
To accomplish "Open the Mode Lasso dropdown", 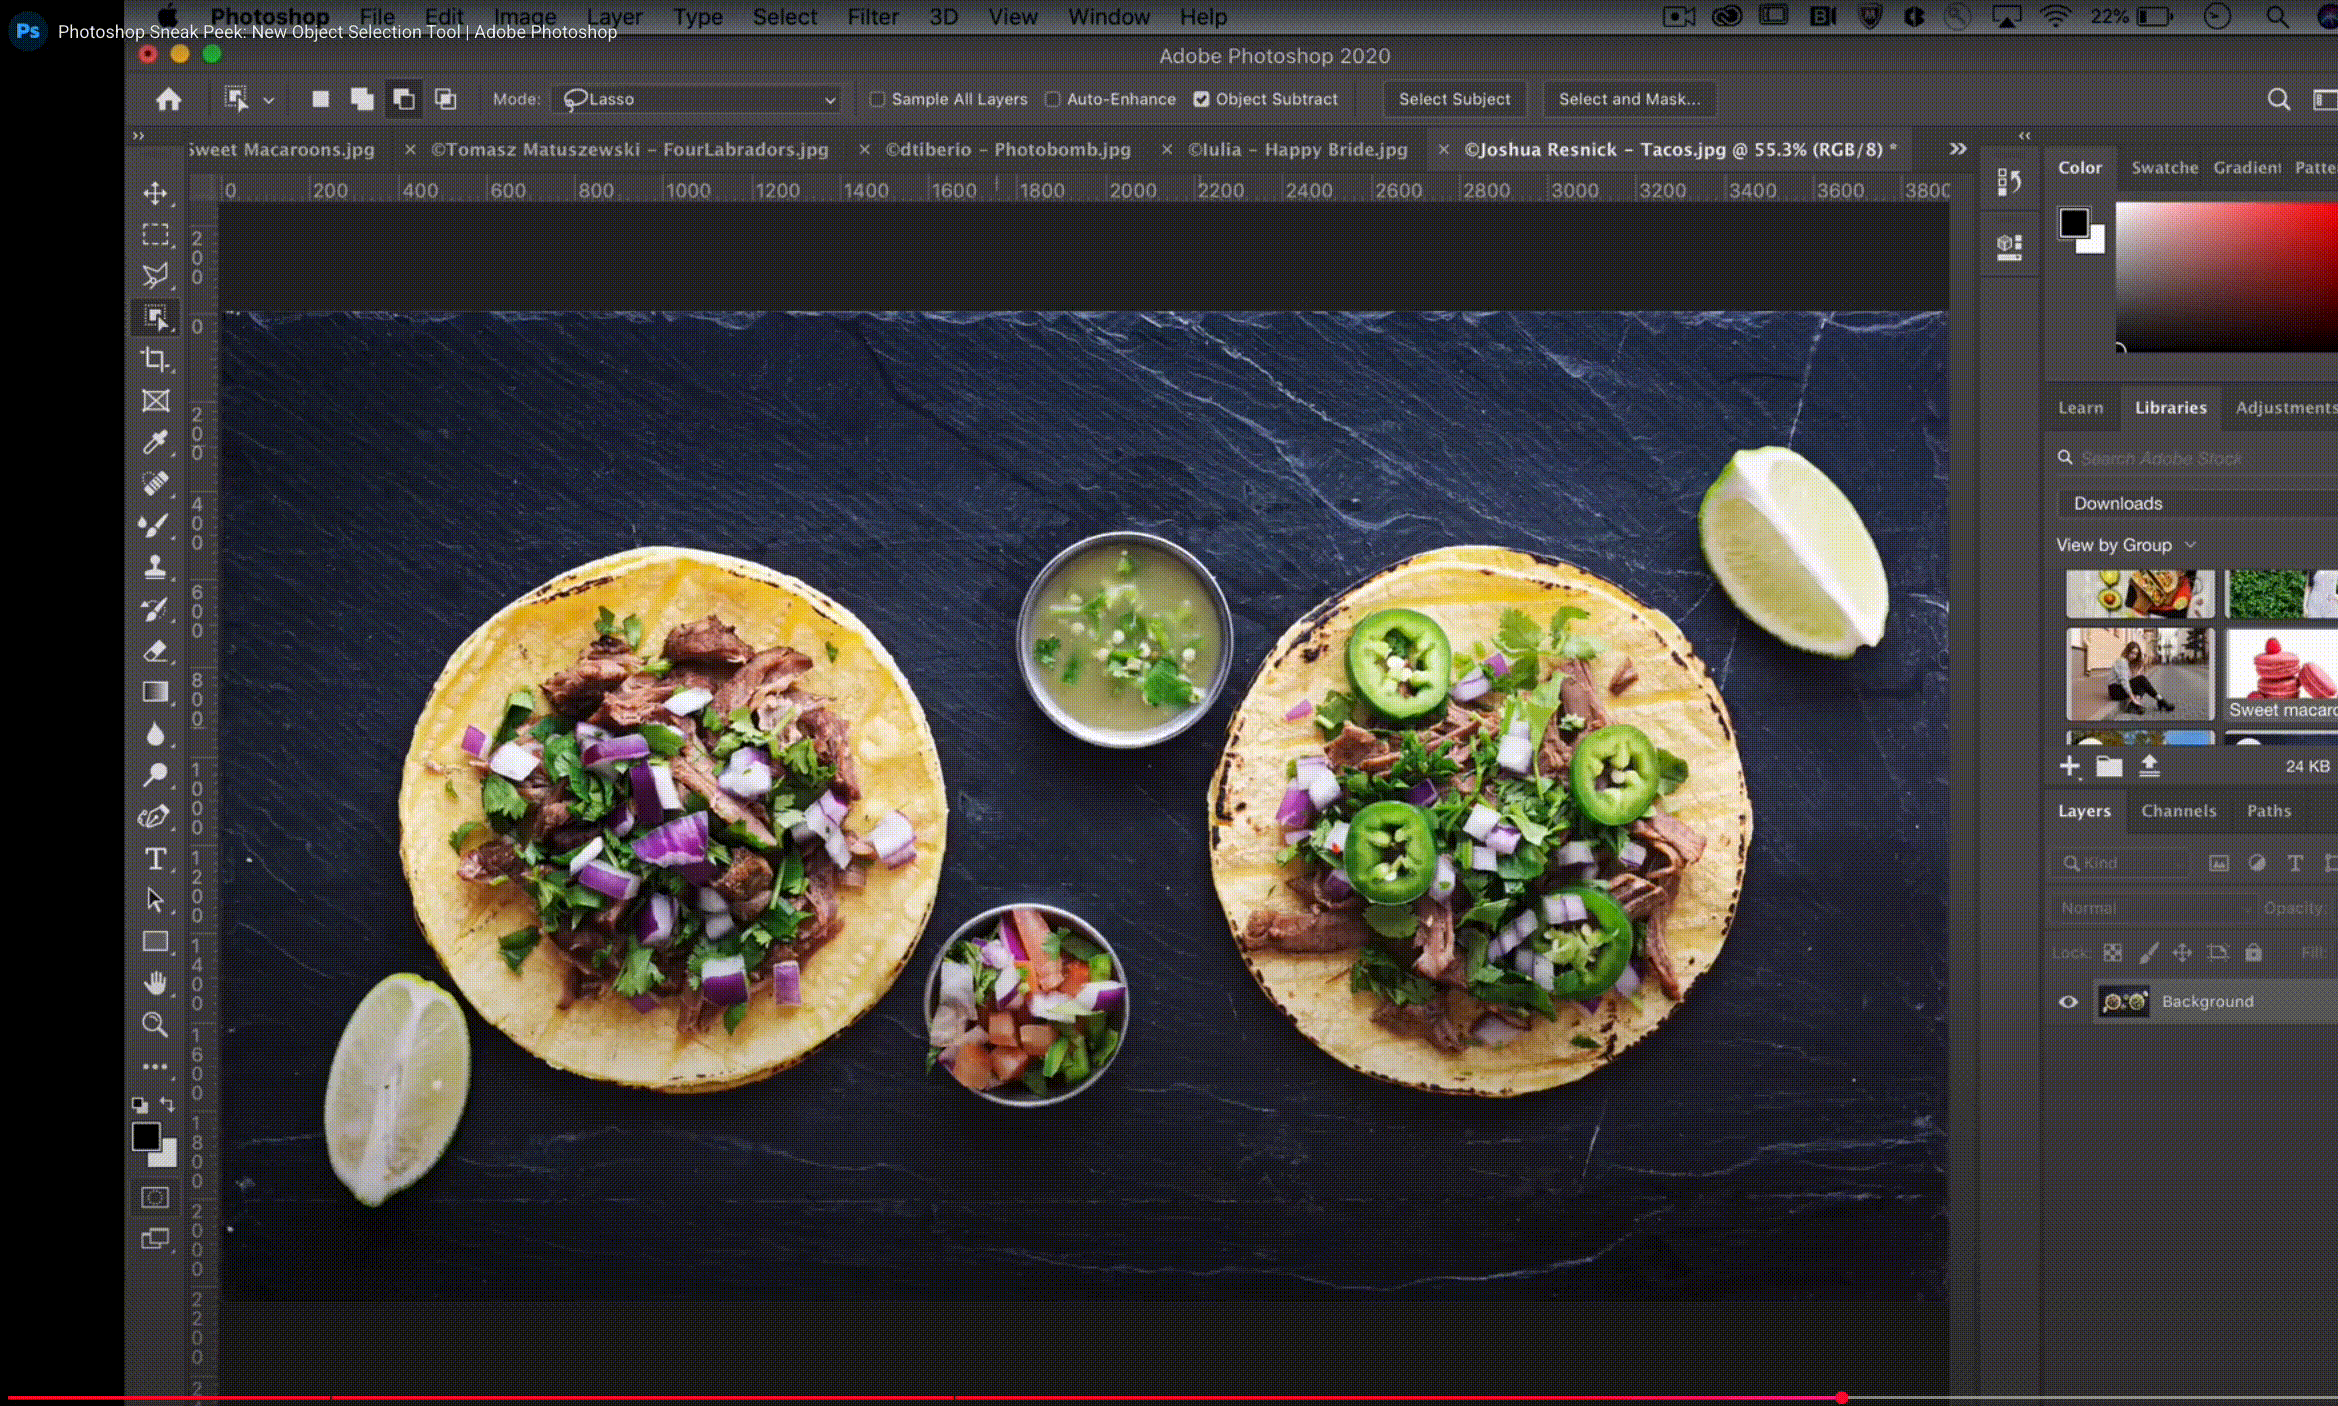I will click(698, 99).
